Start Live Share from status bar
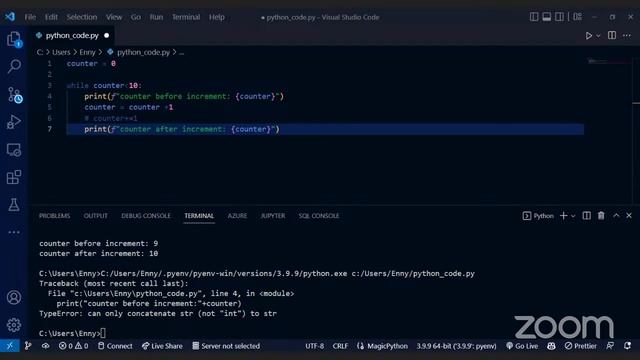 coord(162,346)
